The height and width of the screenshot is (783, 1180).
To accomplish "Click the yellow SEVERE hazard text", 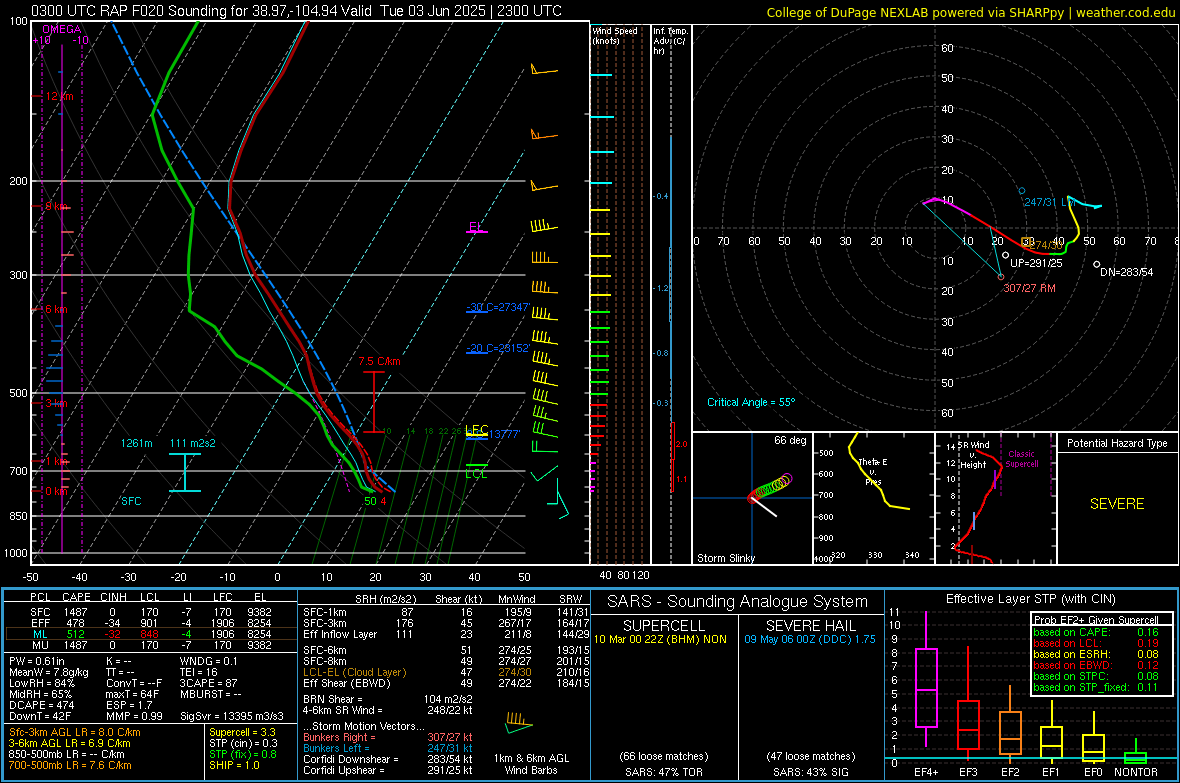I will (x=1117, y=504).
